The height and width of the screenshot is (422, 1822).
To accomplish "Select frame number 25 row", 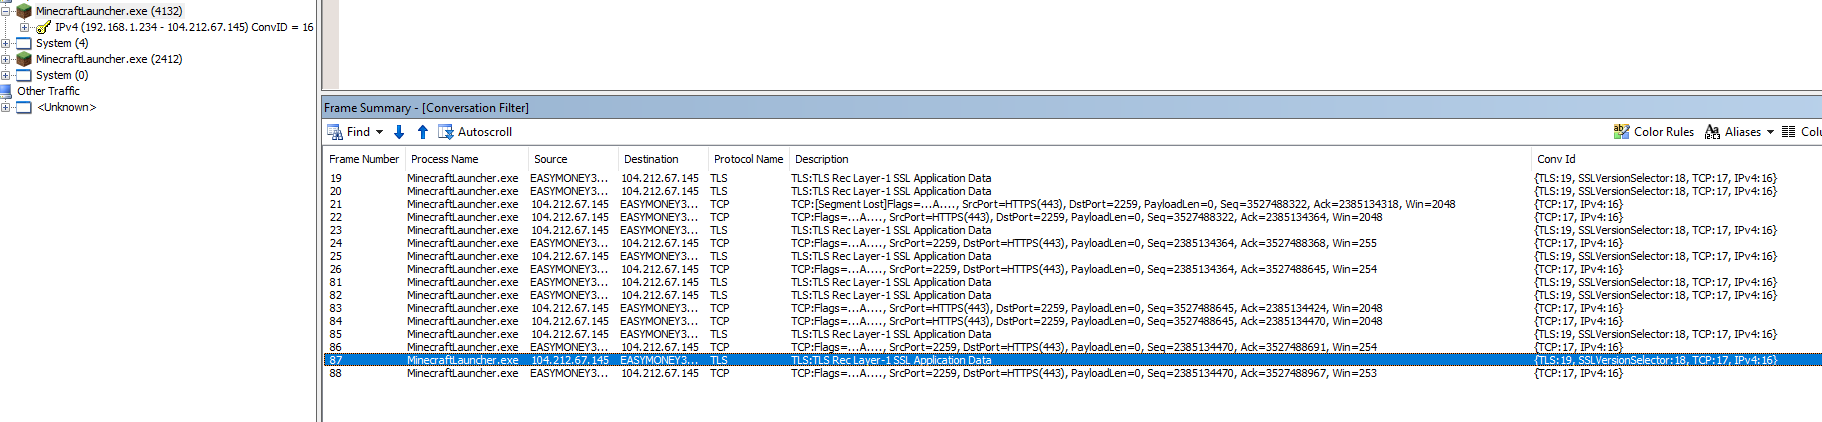I will (x=1072, y=256).
